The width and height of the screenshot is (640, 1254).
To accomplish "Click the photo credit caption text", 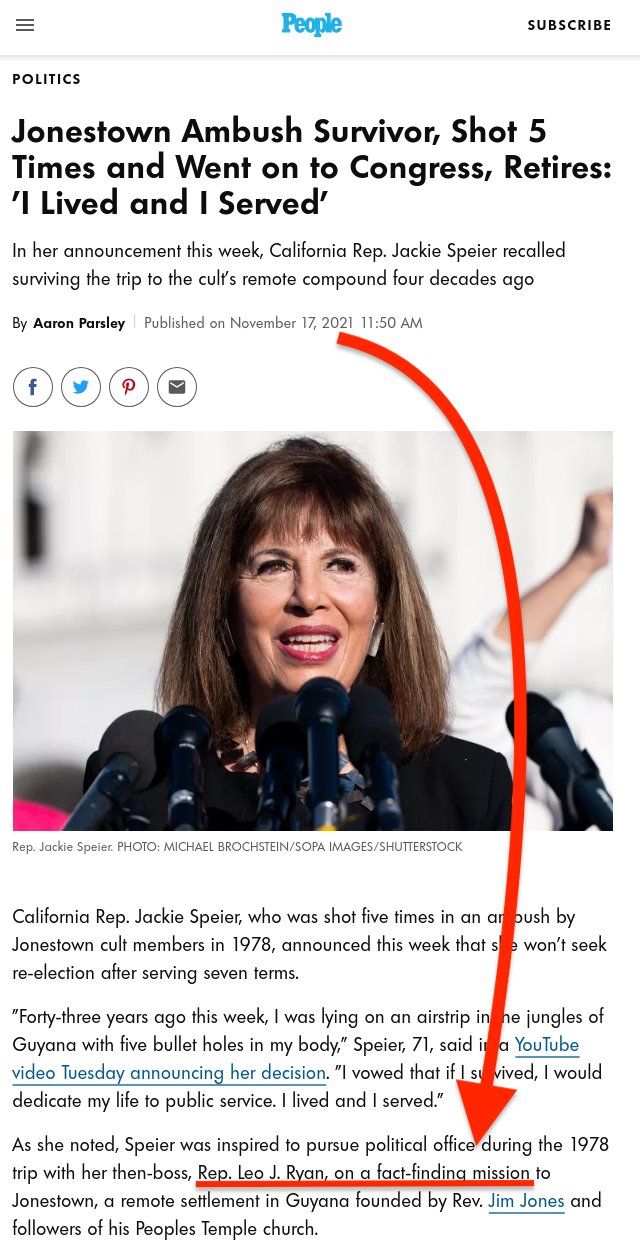I will click(x=237, y=847).
